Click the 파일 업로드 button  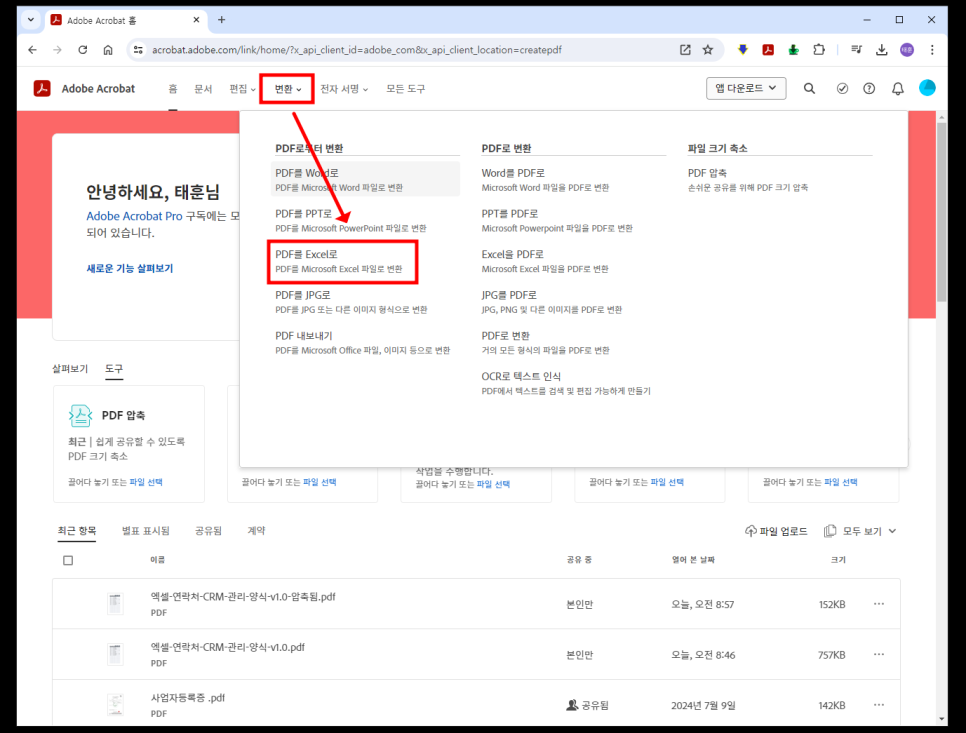(776, 531)
